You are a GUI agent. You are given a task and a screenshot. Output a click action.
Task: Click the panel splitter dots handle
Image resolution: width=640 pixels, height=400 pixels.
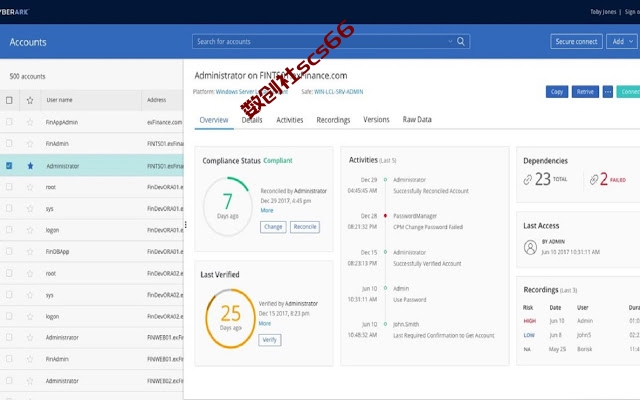tap(186, 224)
